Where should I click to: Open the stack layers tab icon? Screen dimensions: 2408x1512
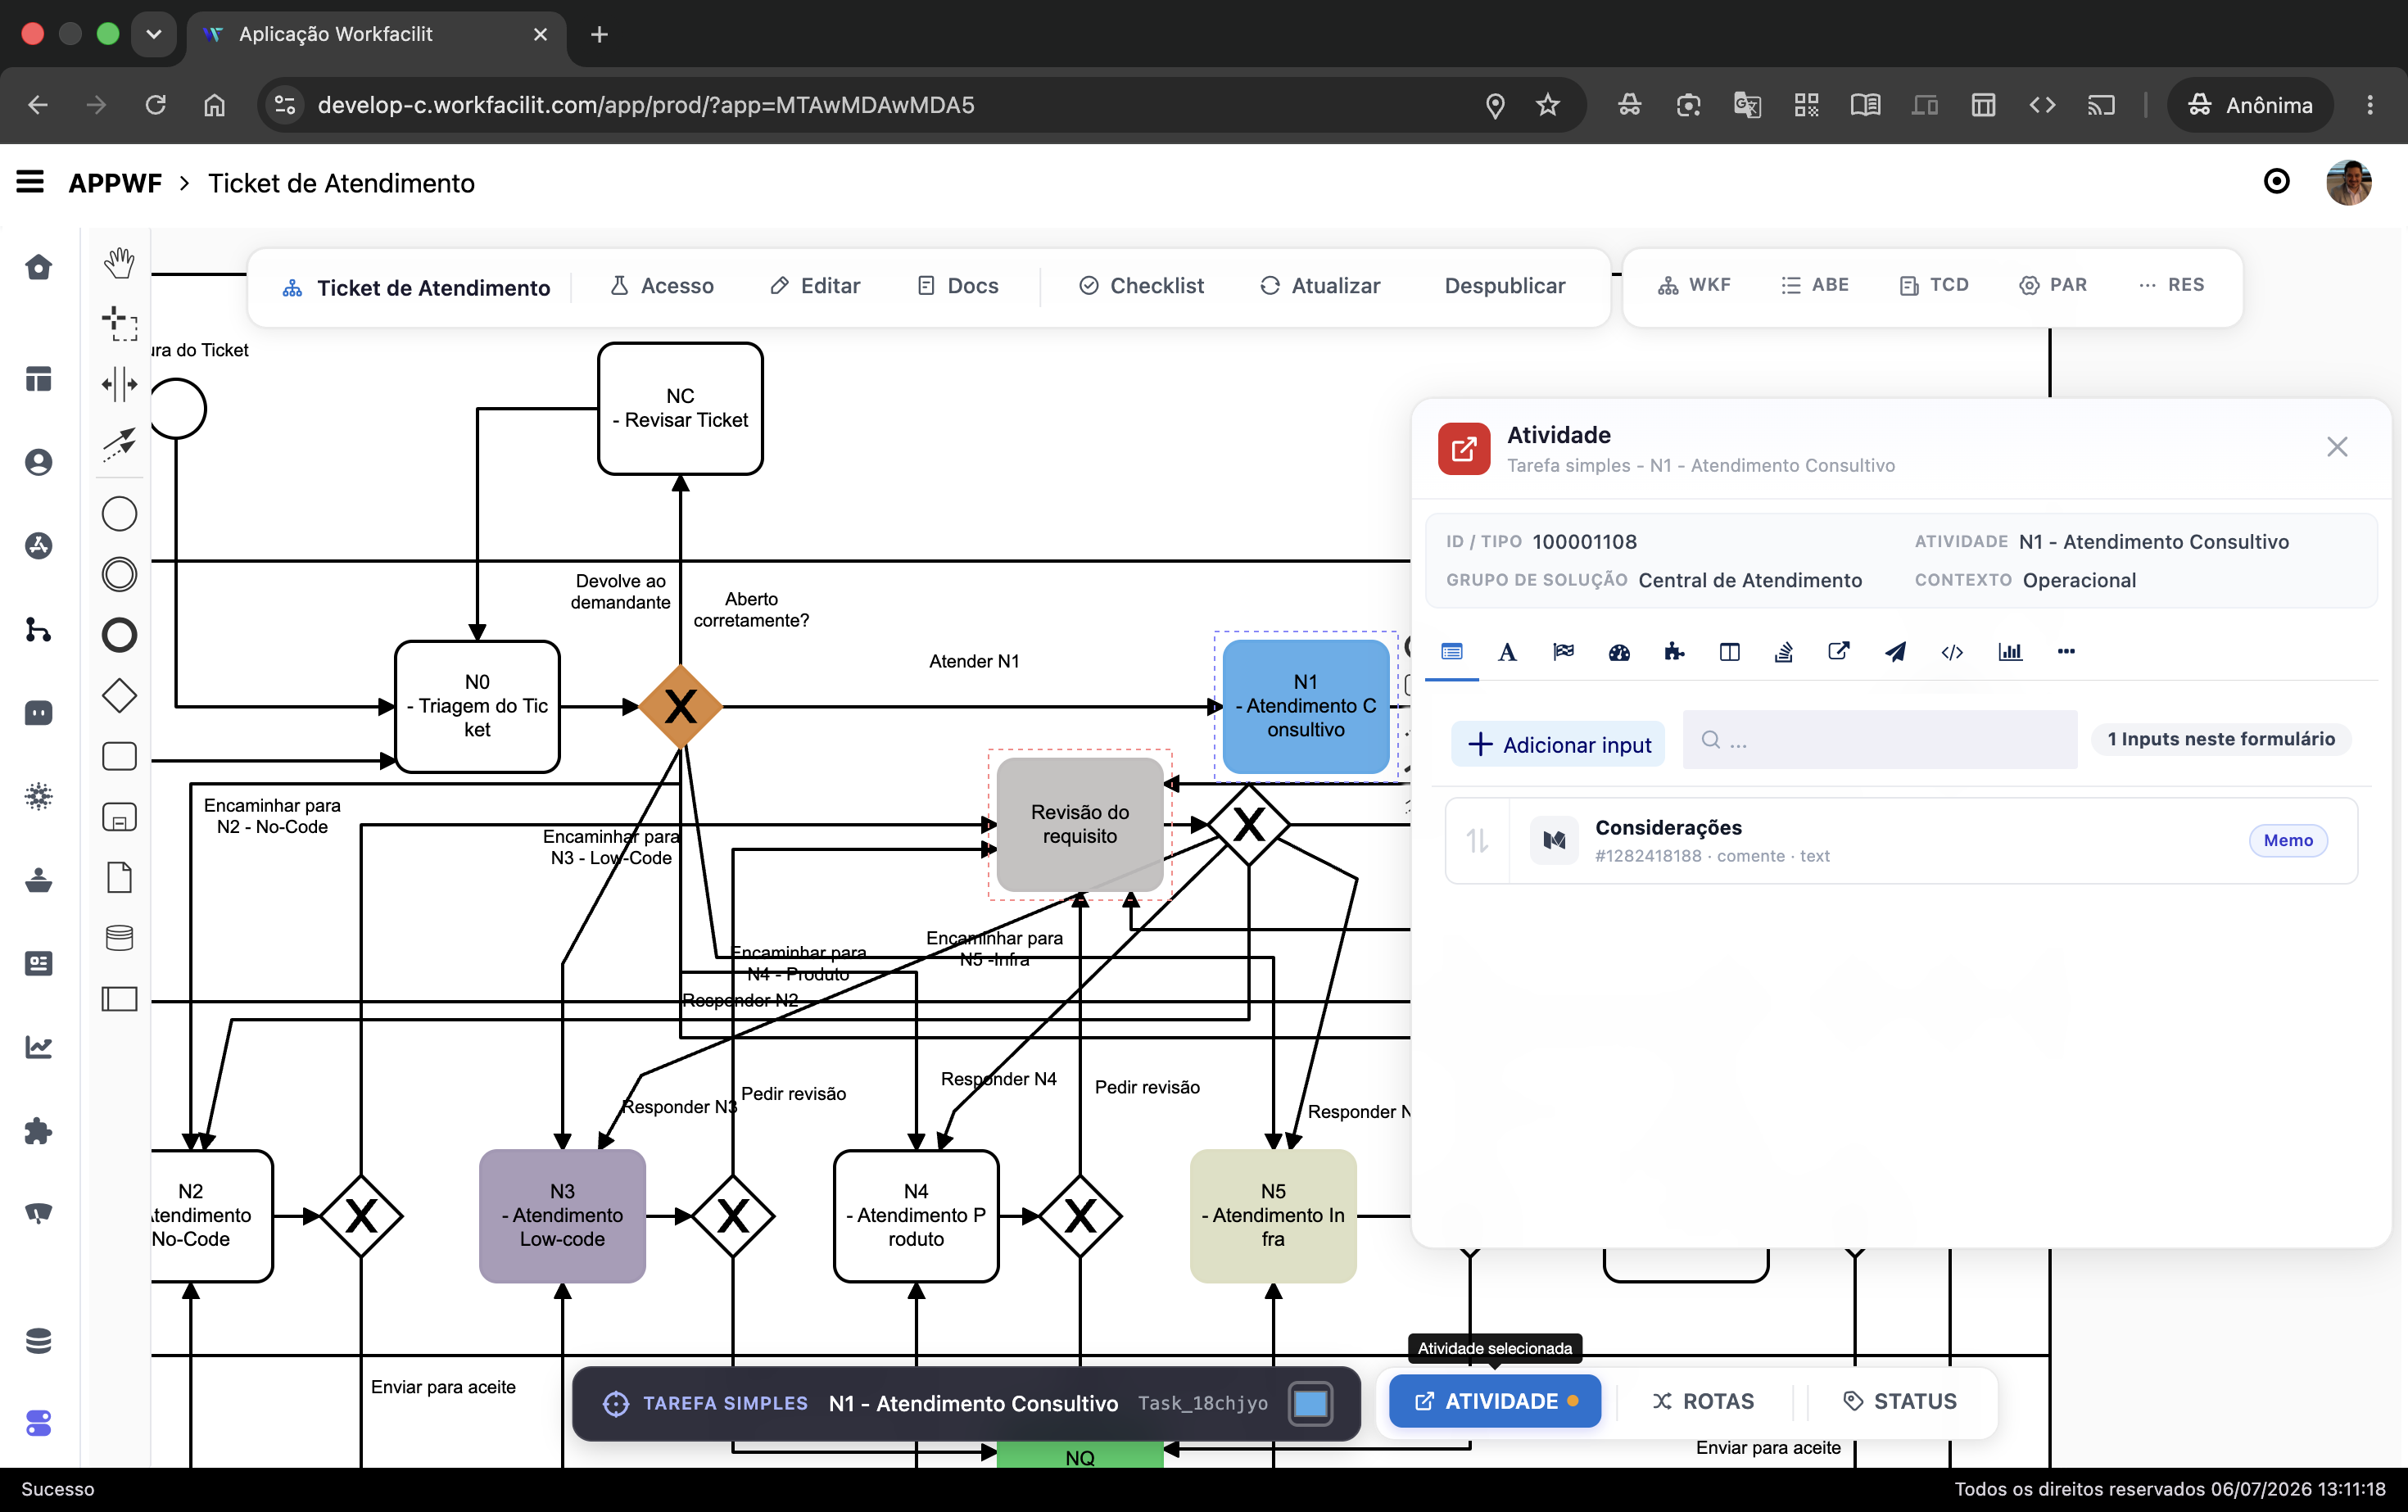[x=1783, y=652]
